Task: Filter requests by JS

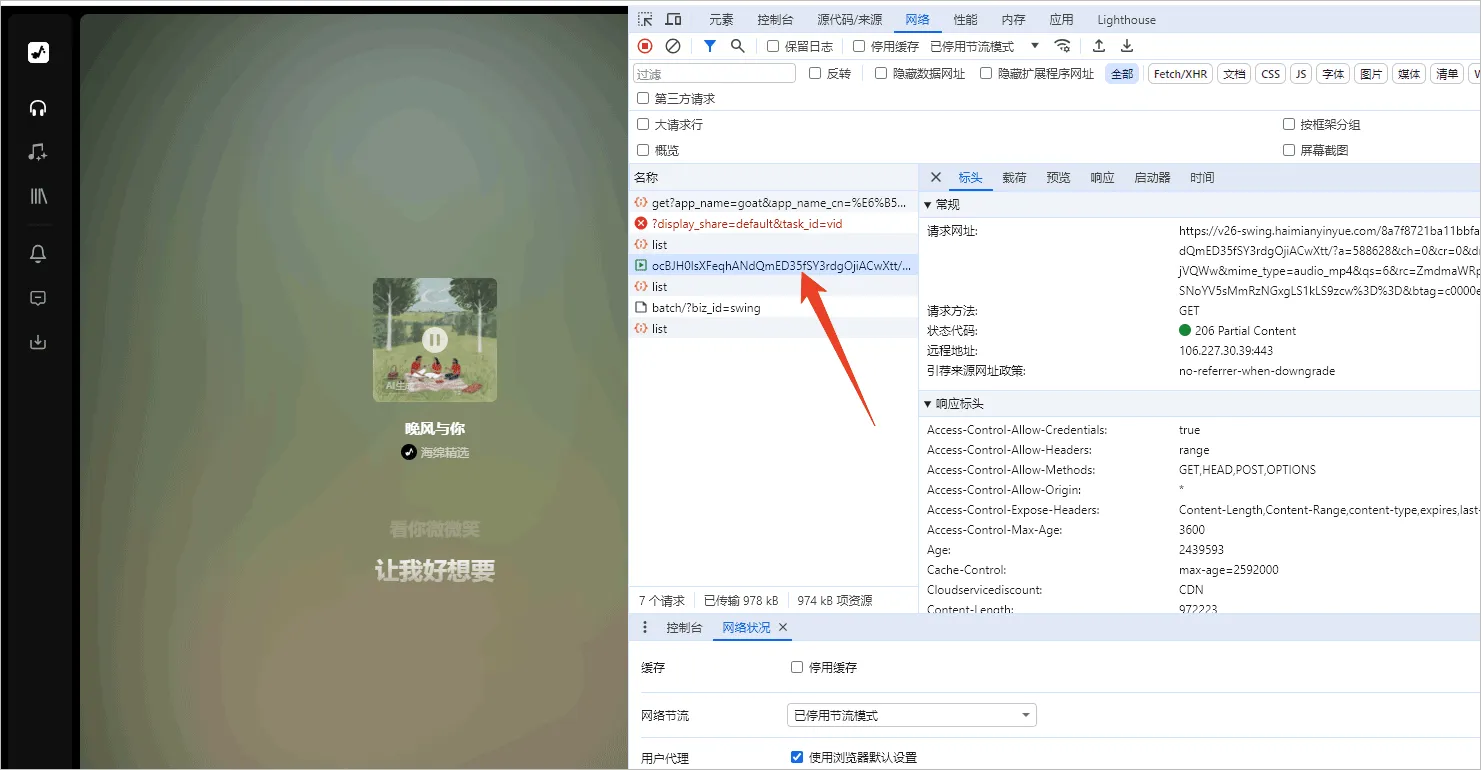Action: [1300, 73]
